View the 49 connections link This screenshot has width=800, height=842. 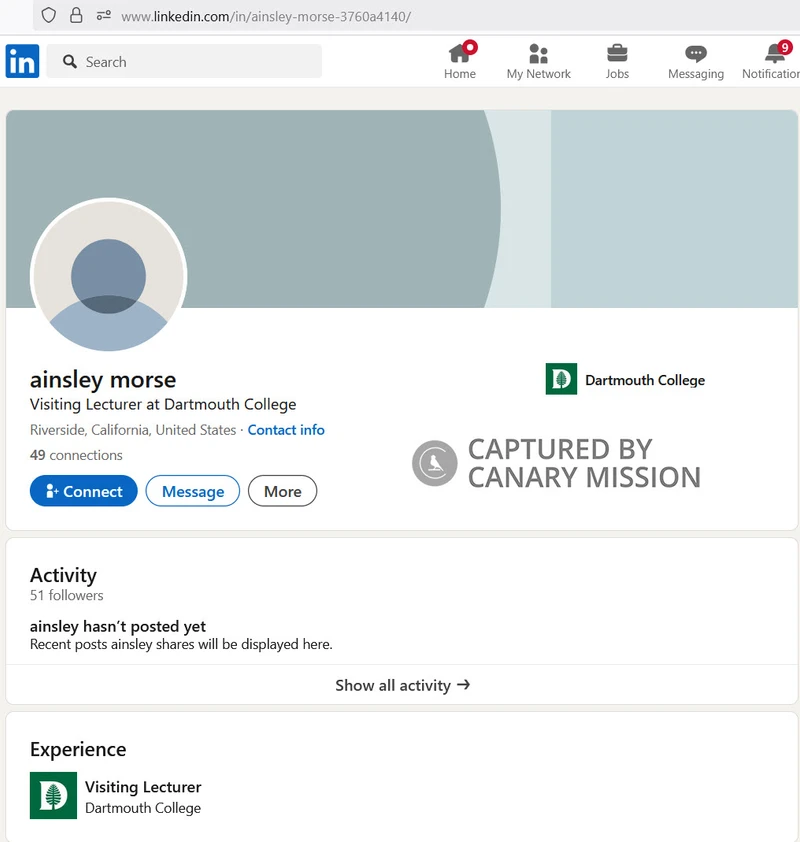point(76,455)
